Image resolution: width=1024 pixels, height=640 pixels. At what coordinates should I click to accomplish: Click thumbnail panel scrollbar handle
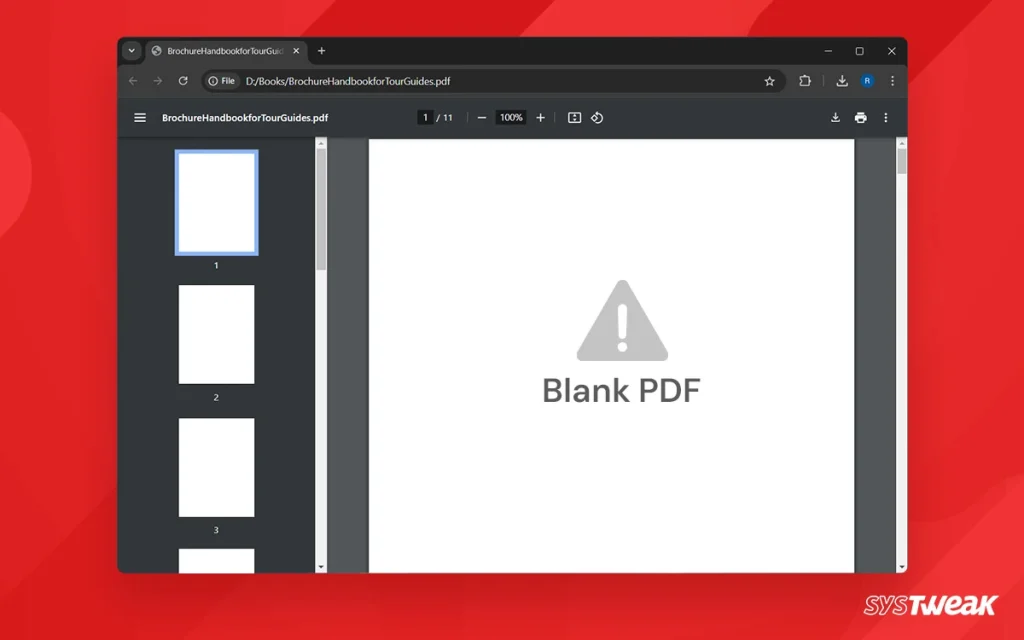tap(321, 209)
